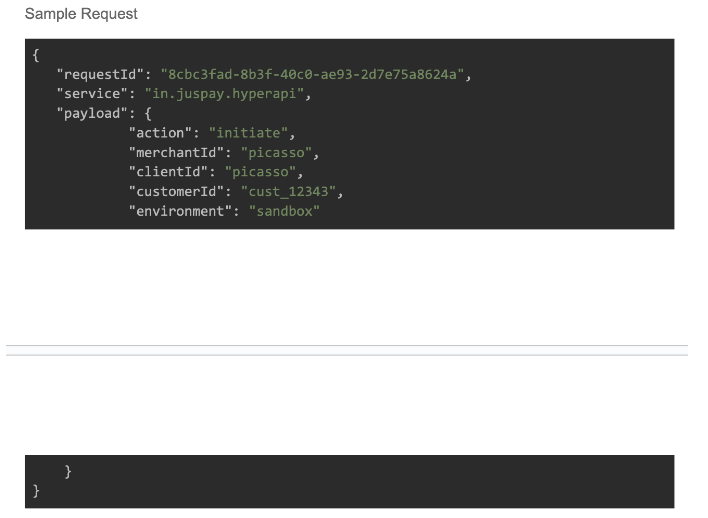Select the requestId UUID value string
The width and height of the screenshot is (708, 518).
click(x=314, y=75)
